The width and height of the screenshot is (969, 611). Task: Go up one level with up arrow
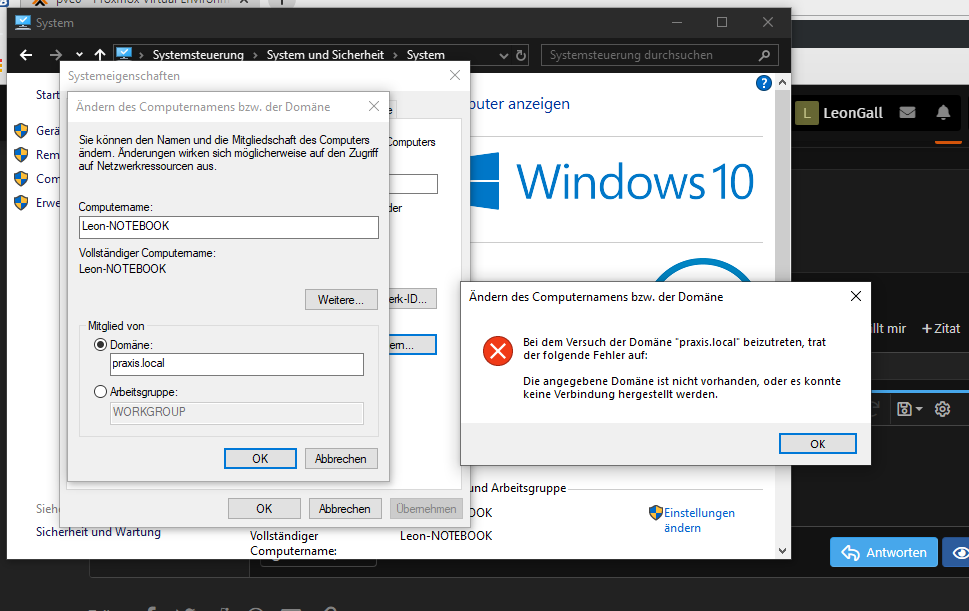point(99,55)
